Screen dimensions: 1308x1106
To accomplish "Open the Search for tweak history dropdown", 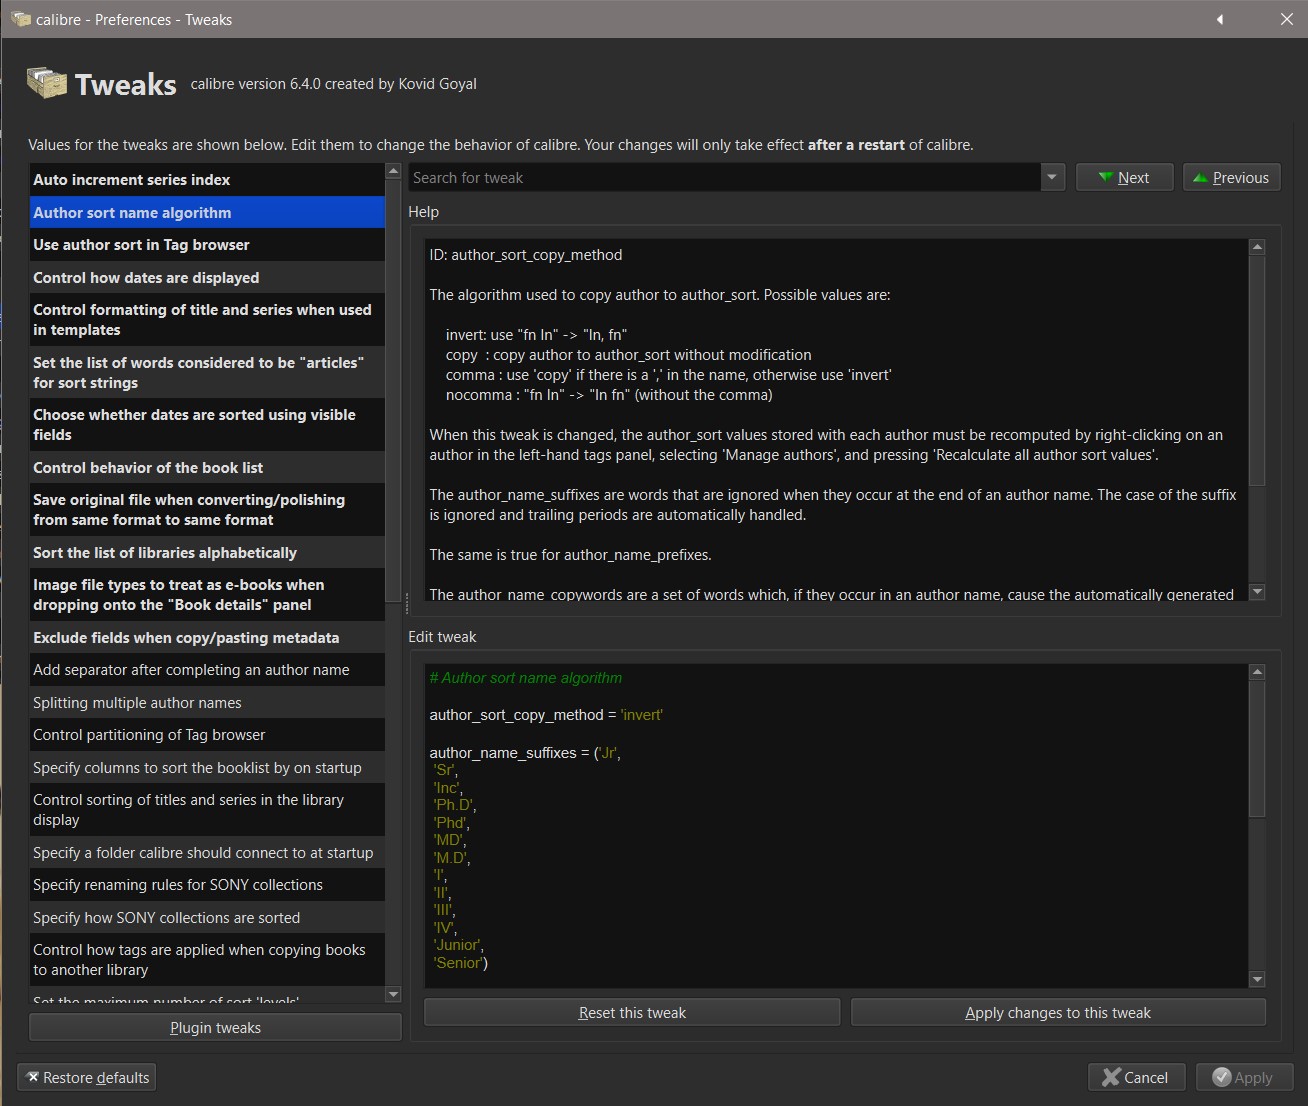I will [1052, 178].
